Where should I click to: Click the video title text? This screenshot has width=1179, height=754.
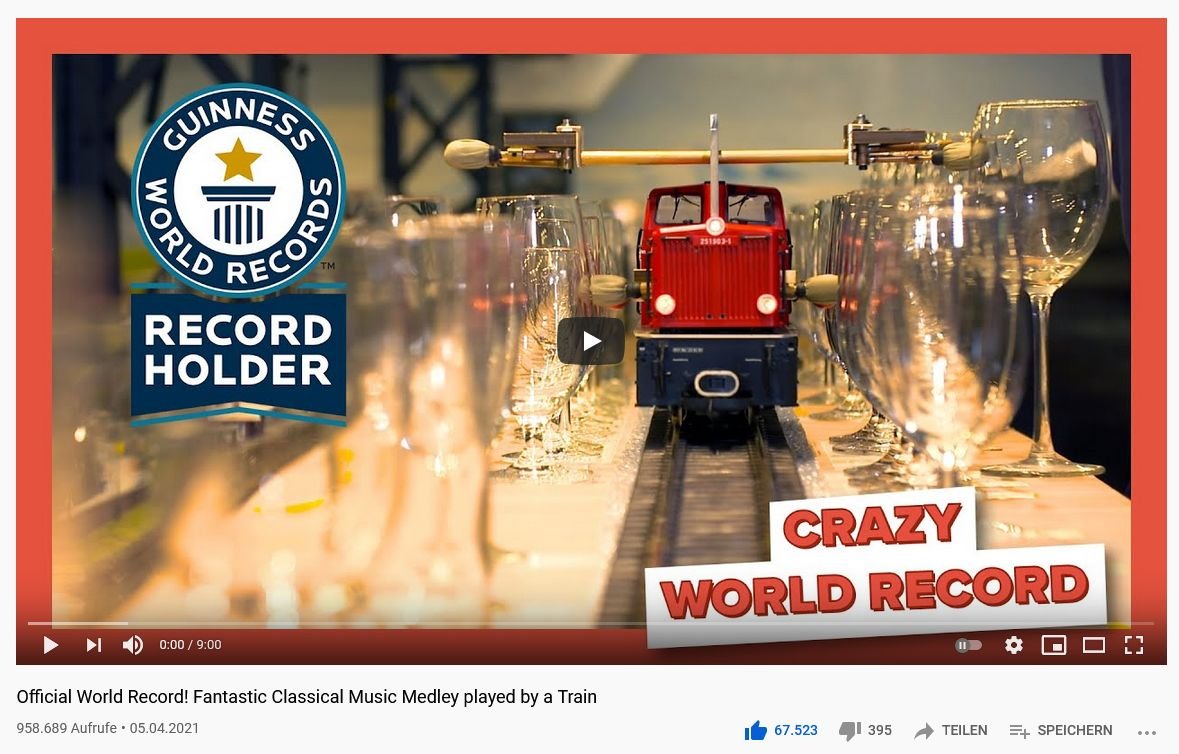click(x=307, y=697)
